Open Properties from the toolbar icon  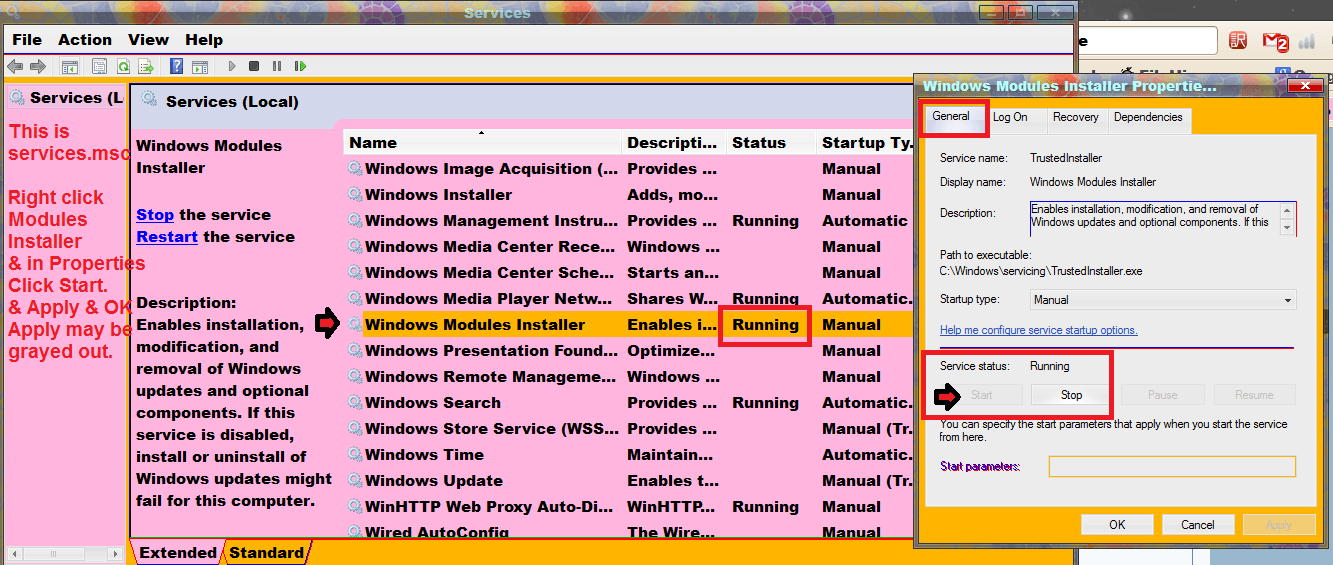99,67
